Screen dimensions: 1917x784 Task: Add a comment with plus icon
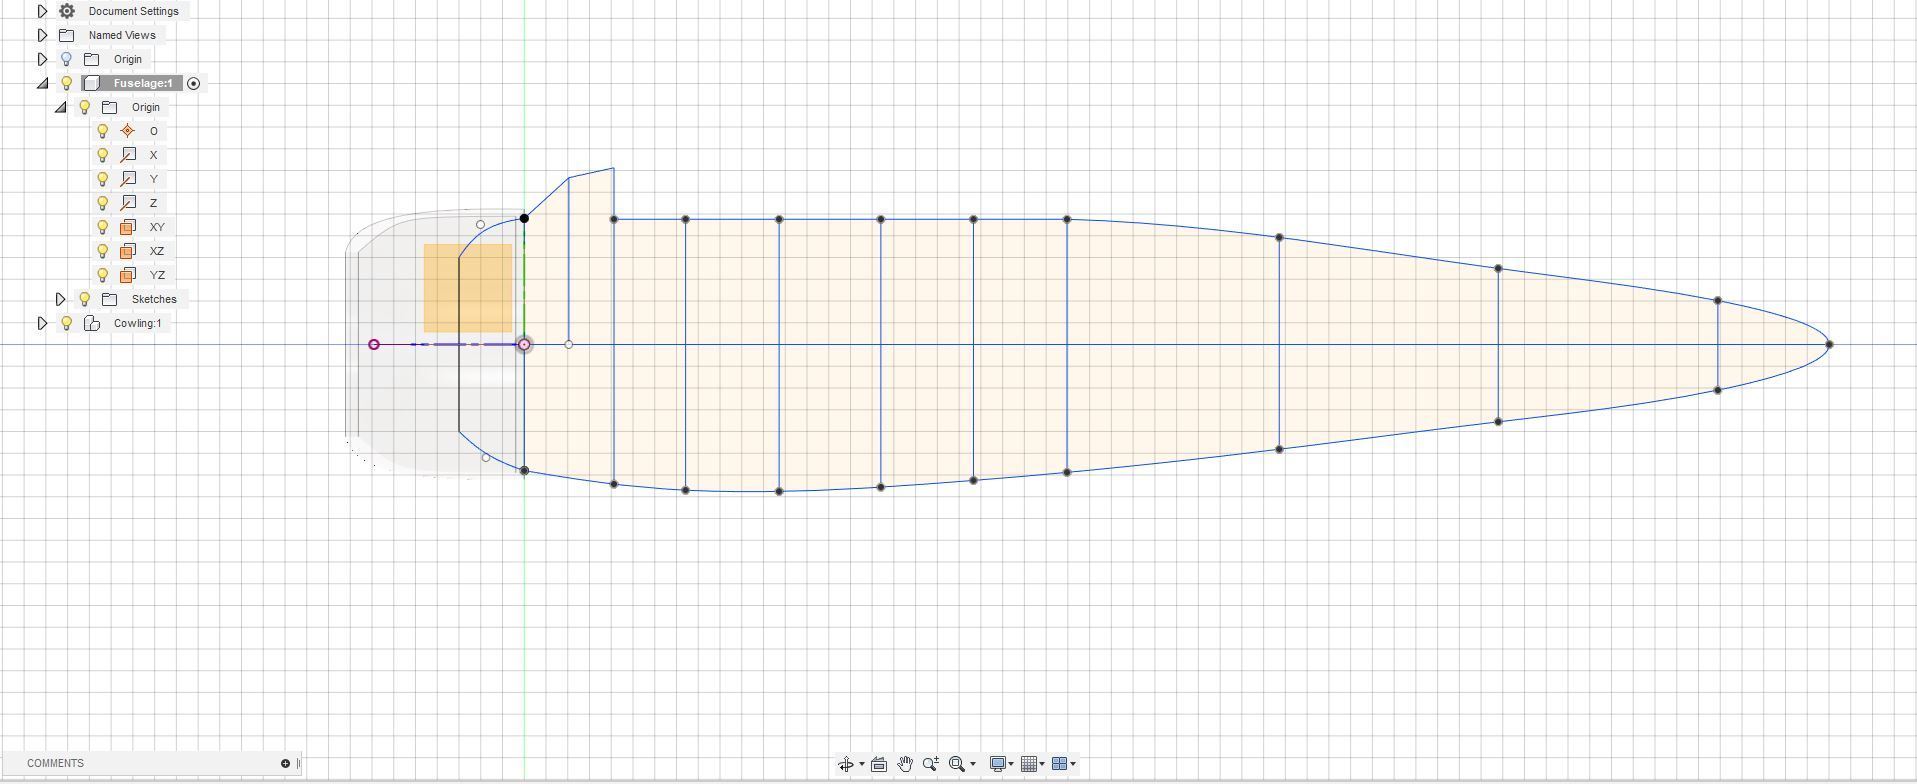point(285,764)
